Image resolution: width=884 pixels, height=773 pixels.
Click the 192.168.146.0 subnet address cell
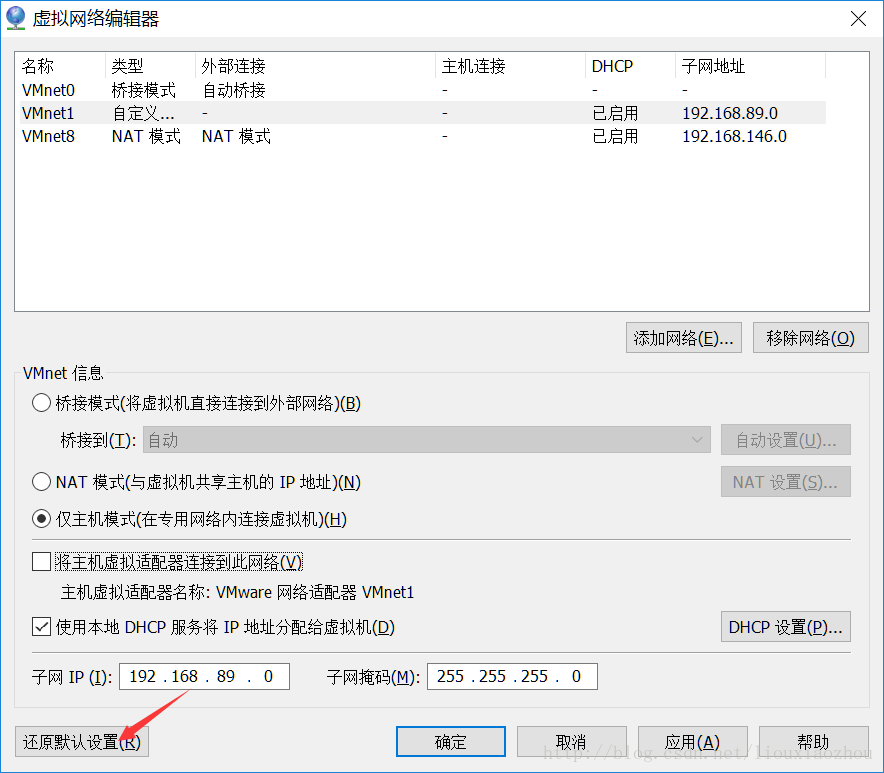click(x=734, y=136)
